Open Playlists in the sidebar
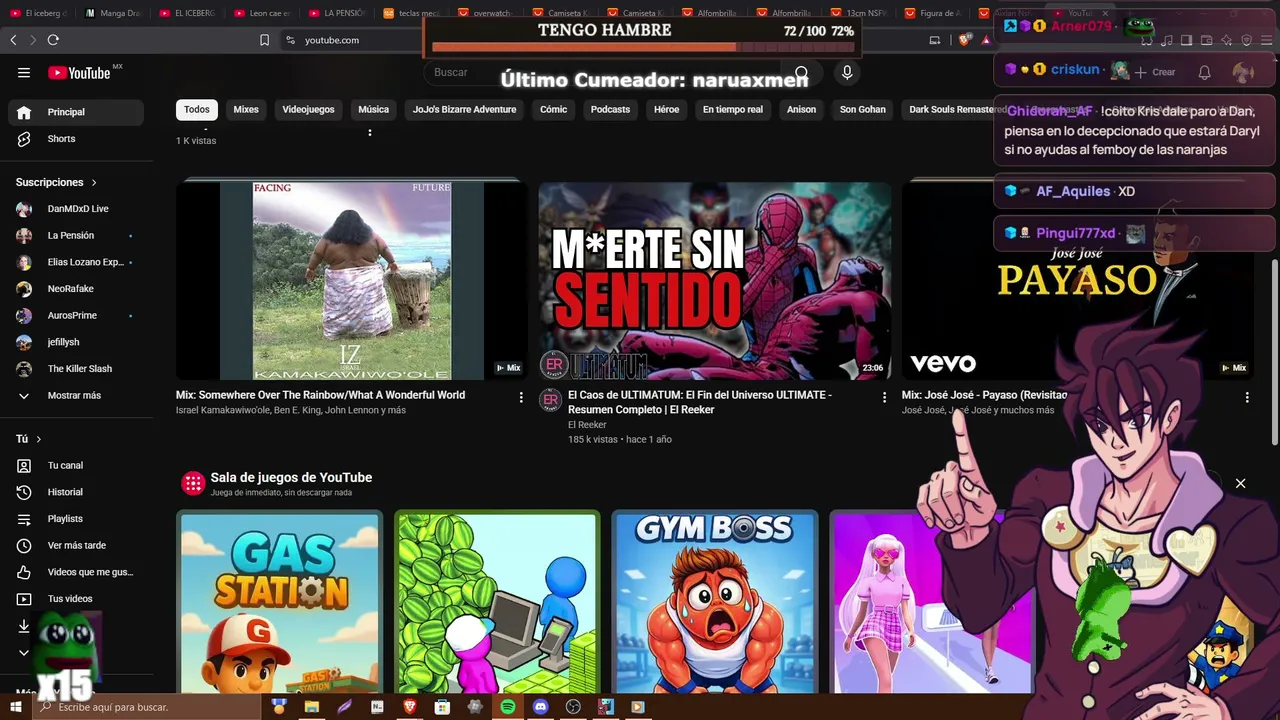 click(76, 519)
